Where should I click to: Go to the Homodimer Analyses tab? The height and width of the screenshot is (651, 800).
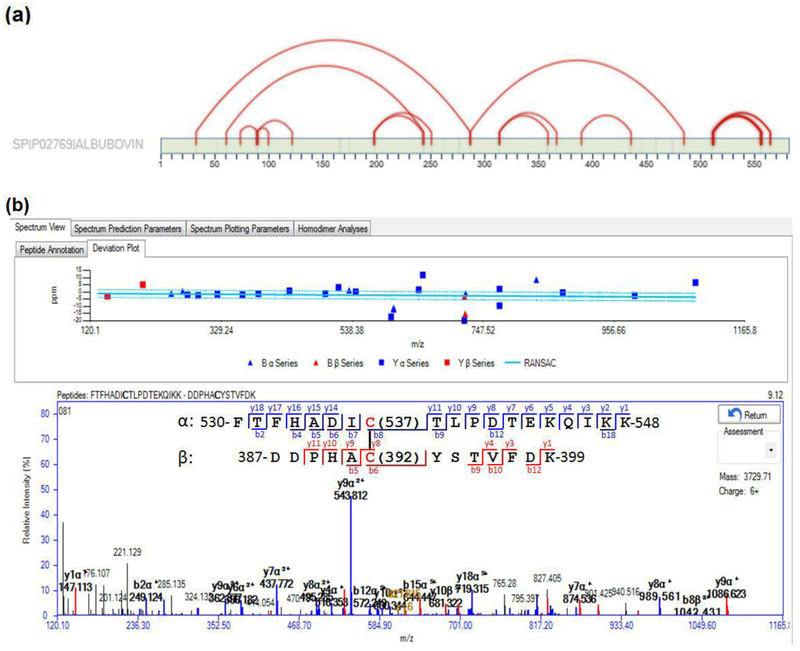(x=332, y=228)
